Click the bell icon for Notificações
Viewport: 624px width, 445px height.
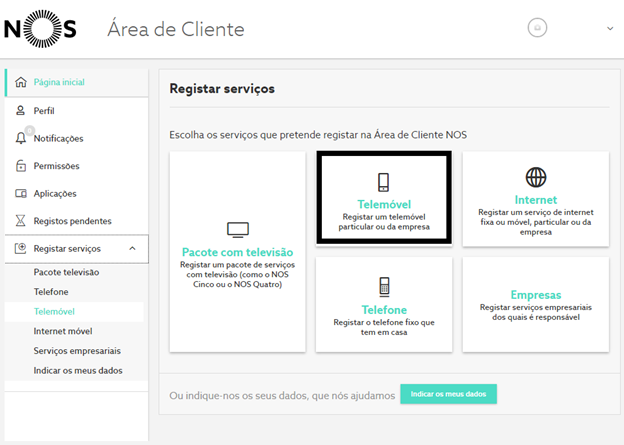point(21,139)
